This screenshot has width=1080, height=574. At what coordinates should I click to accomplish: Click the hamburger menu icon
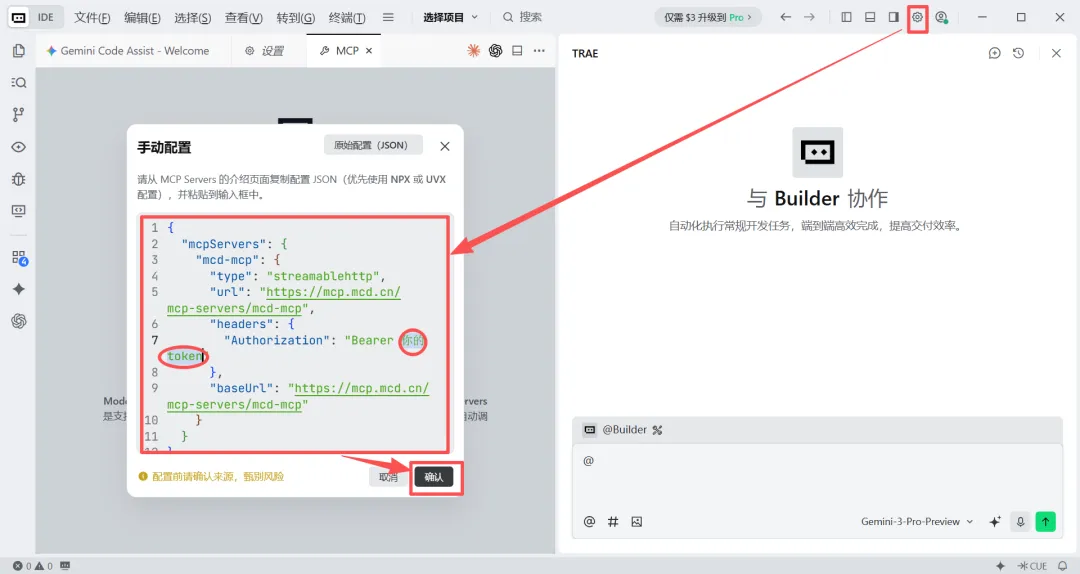click(388, 17)
